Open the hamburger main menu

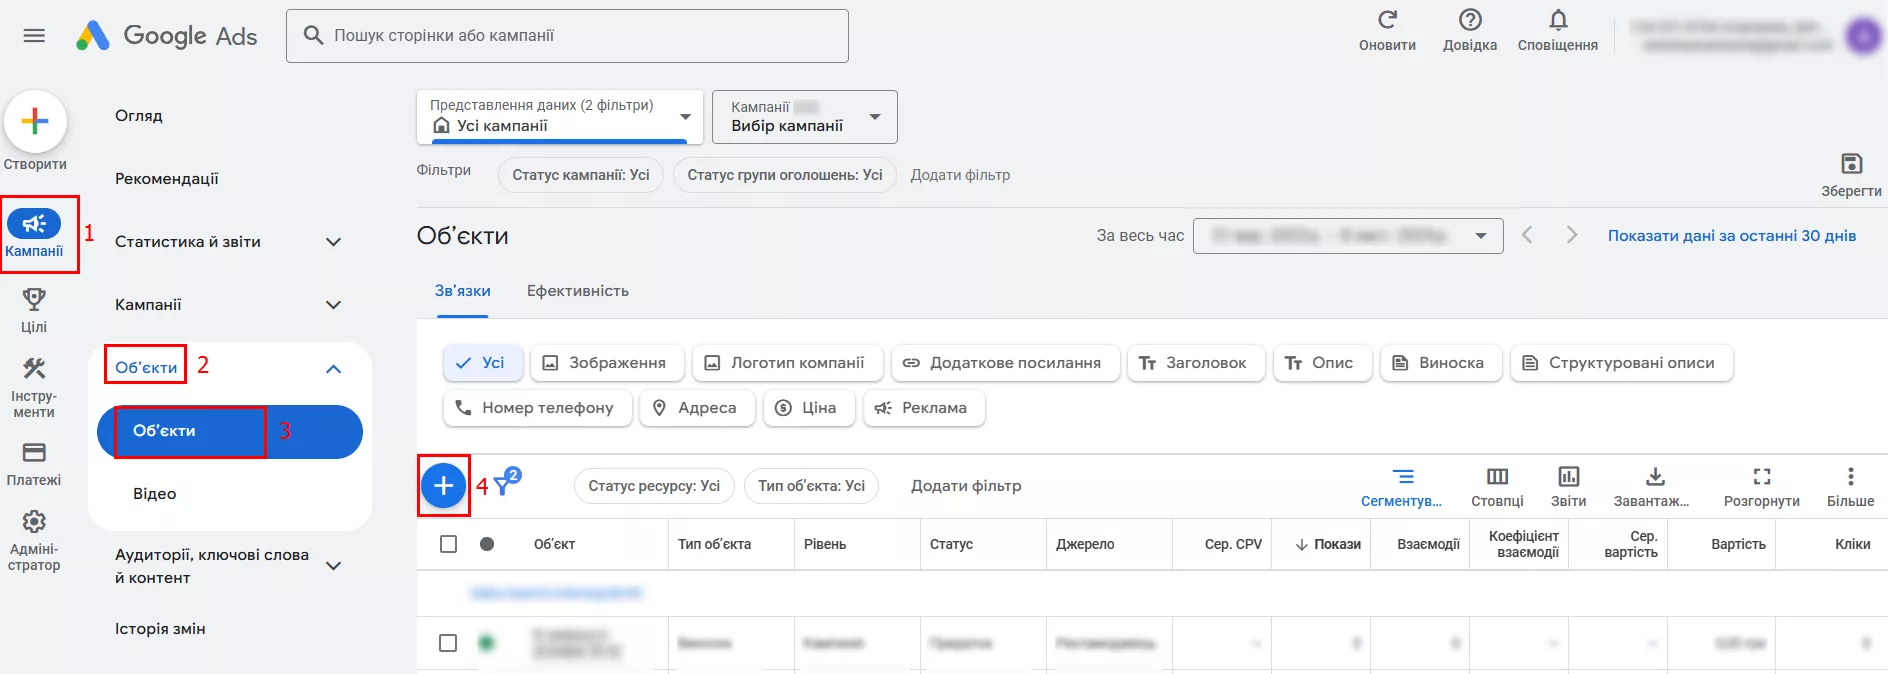[34, 36]
